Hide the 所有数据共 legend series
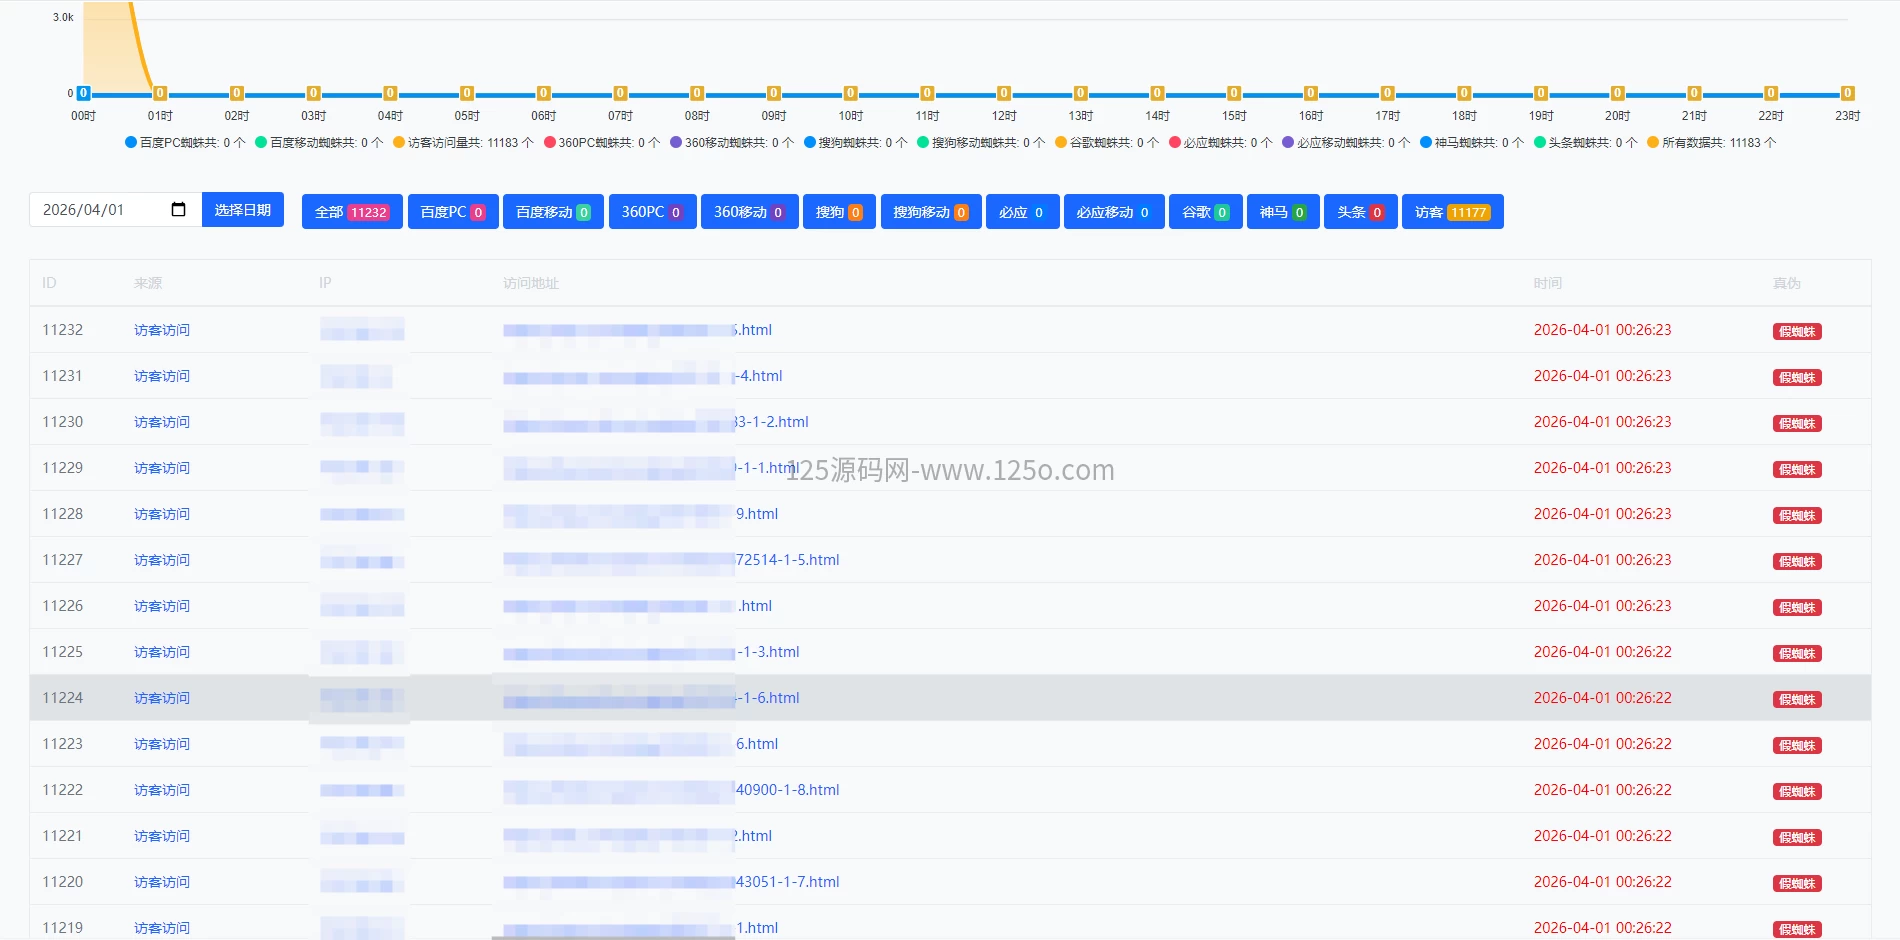This screenshot has width=1900, height=940. 1711,143
